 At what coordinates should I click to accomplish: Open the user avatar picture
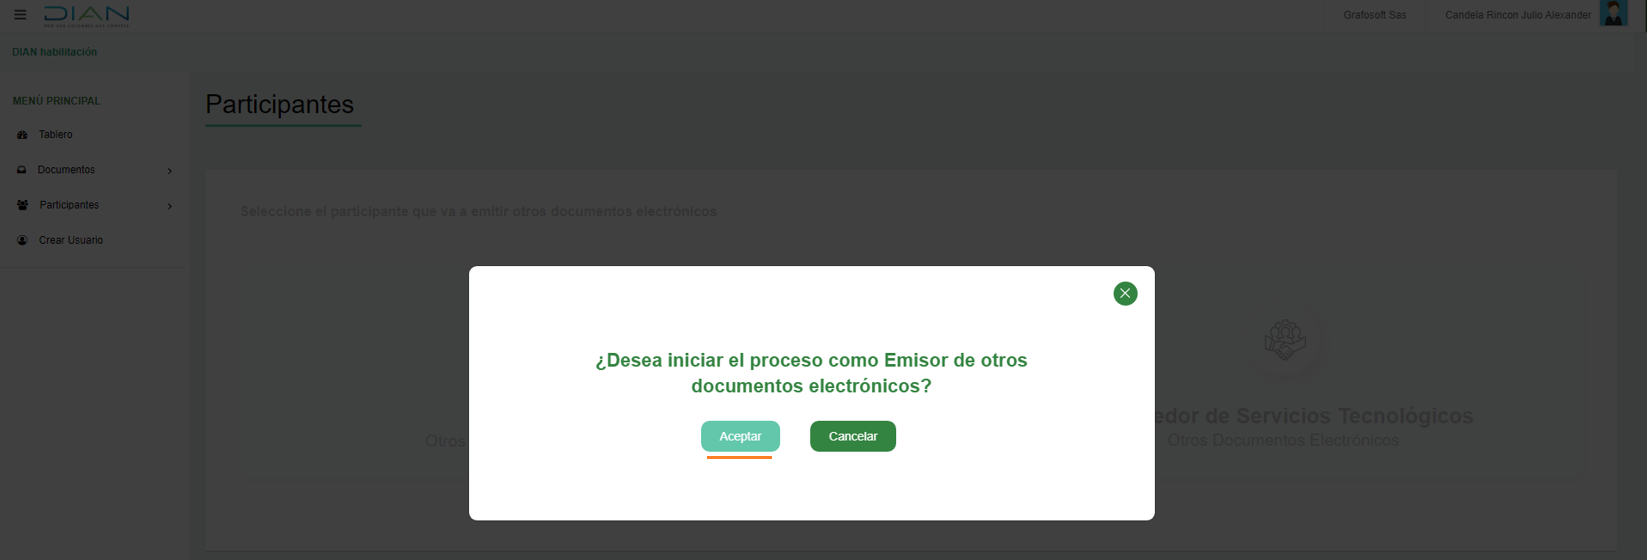click(x=1614, y=14)
